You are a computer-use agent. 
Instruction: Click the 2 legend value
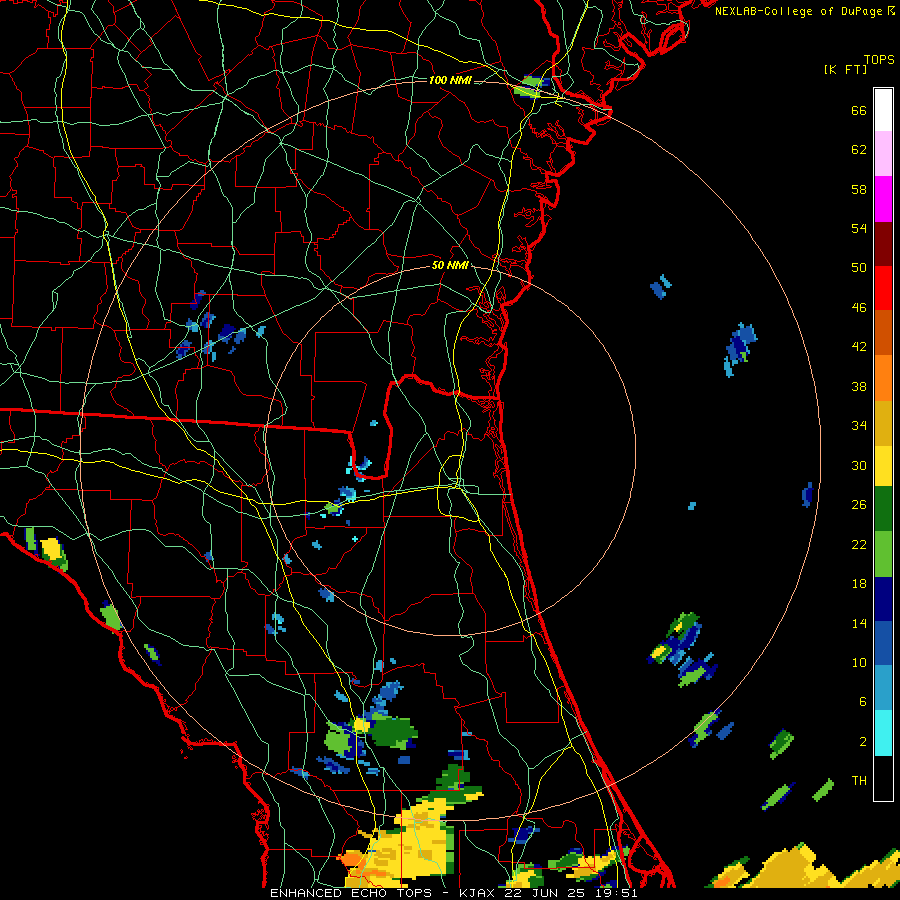863,742
